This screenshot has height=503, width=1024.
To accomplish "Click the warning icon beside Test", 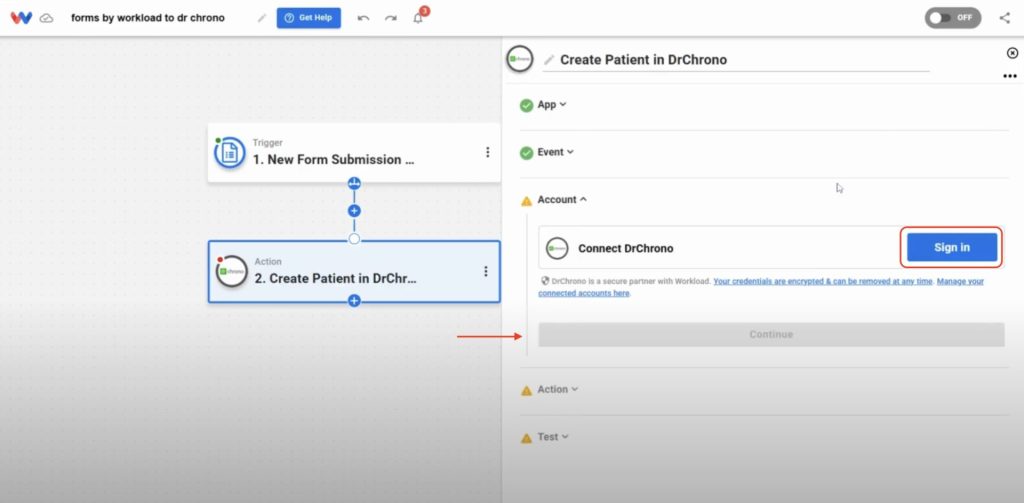I will 526,438.
